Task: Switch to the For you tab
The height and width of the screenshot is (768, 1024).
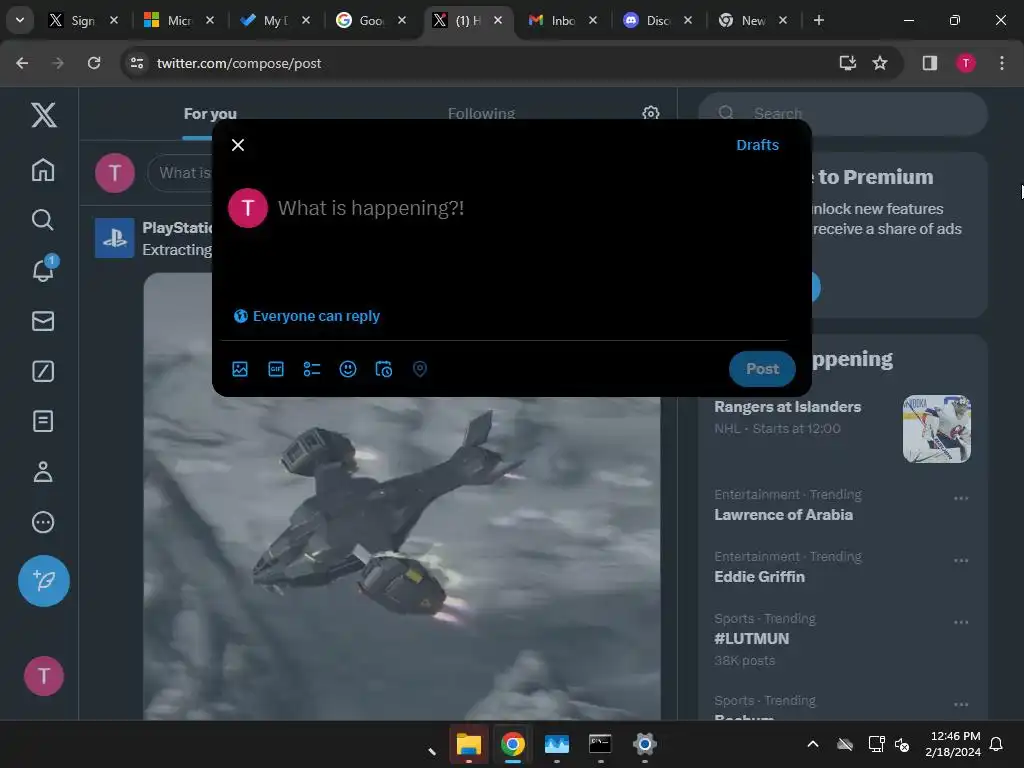Action: coord(210,114)
